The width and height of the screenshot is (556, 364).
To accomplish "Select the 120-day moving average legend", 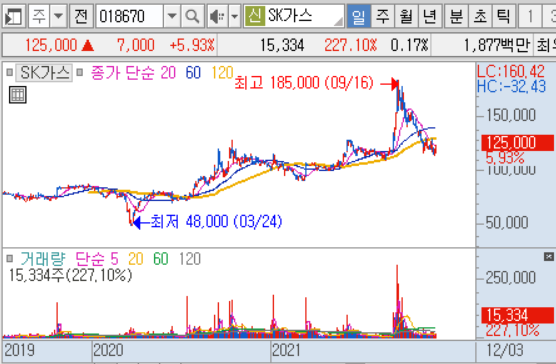I will pos(222,73).
